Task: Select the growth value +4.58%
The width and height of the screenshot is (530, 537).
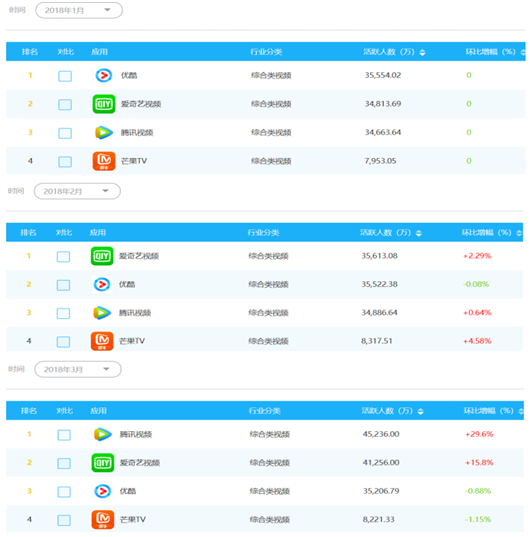Action: tap(477, 341)
